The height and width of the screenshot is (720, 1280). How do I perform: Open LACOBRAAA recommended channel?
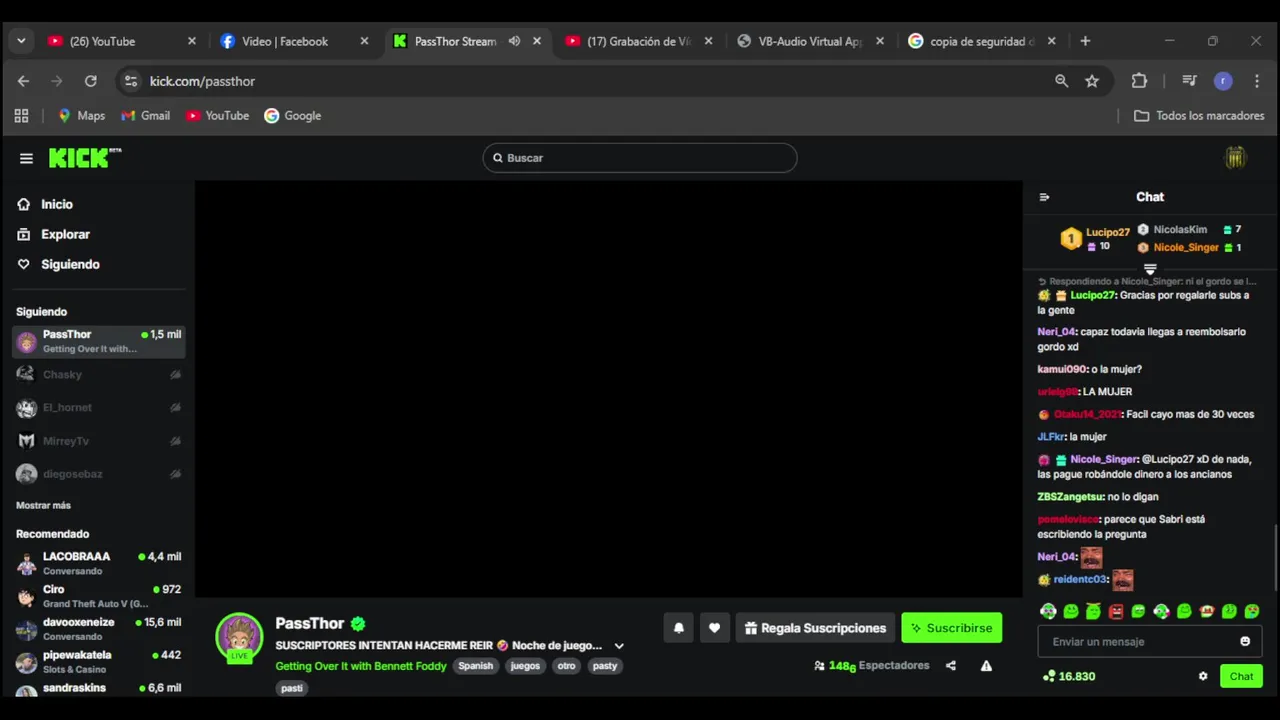98,563
